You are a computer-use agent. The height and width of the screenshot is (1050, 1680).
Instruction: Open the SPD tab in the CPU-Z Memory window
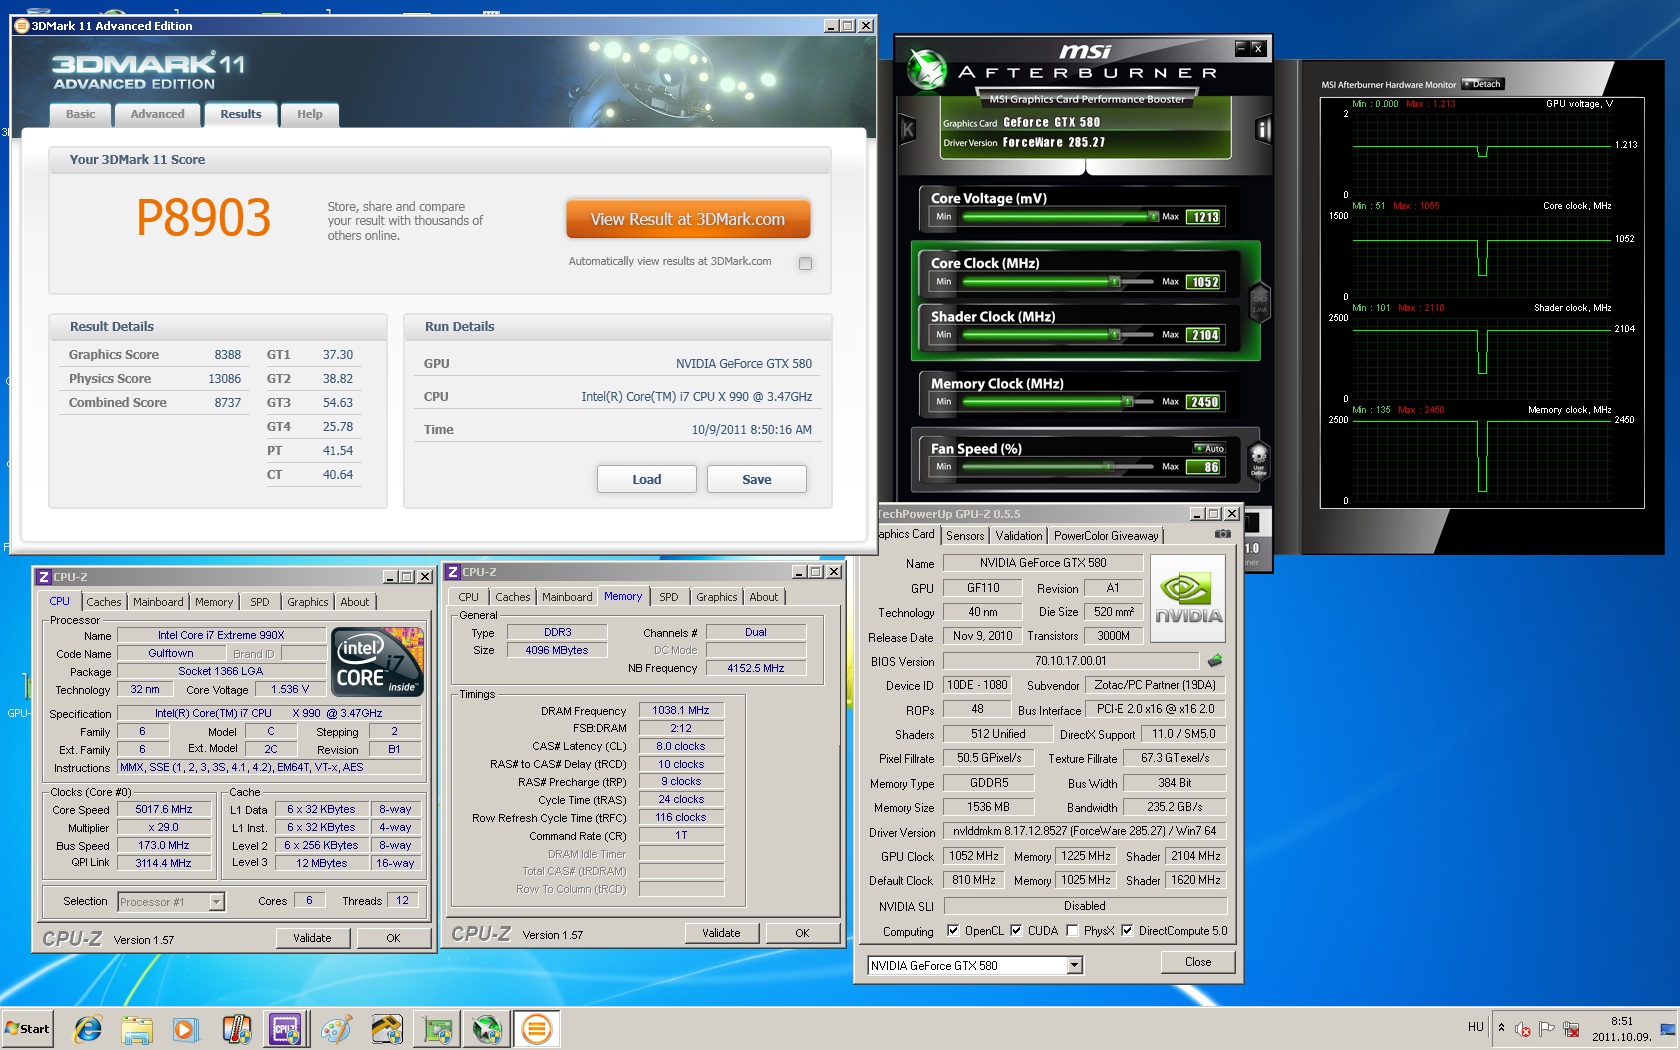(669, 597)
